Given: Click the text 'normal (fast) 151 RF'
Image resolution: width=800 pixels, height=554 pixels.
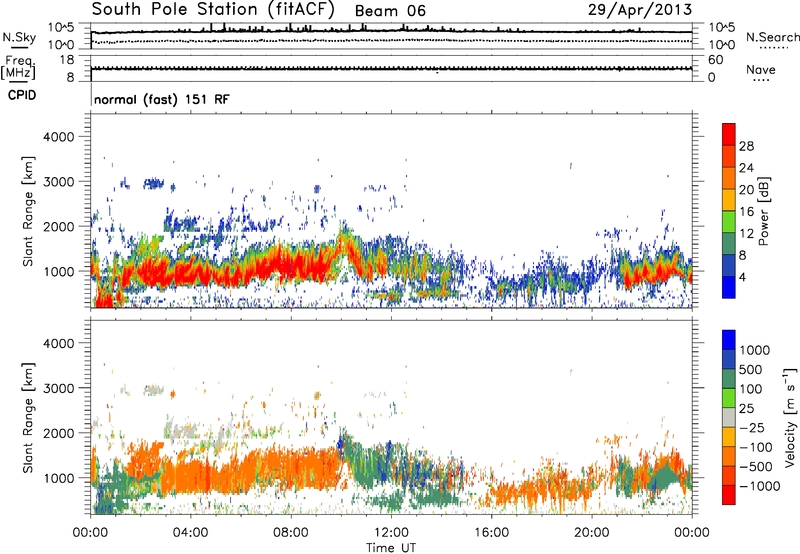Looking at the screenshot, I should (162, 99).
